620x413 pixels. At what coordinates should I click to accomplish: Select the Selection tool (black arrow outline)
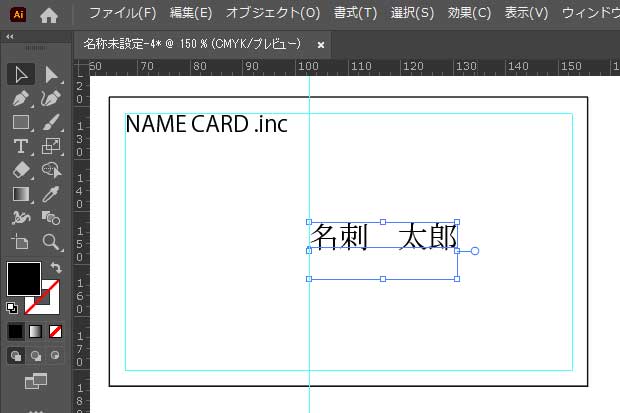coord(21,74)
